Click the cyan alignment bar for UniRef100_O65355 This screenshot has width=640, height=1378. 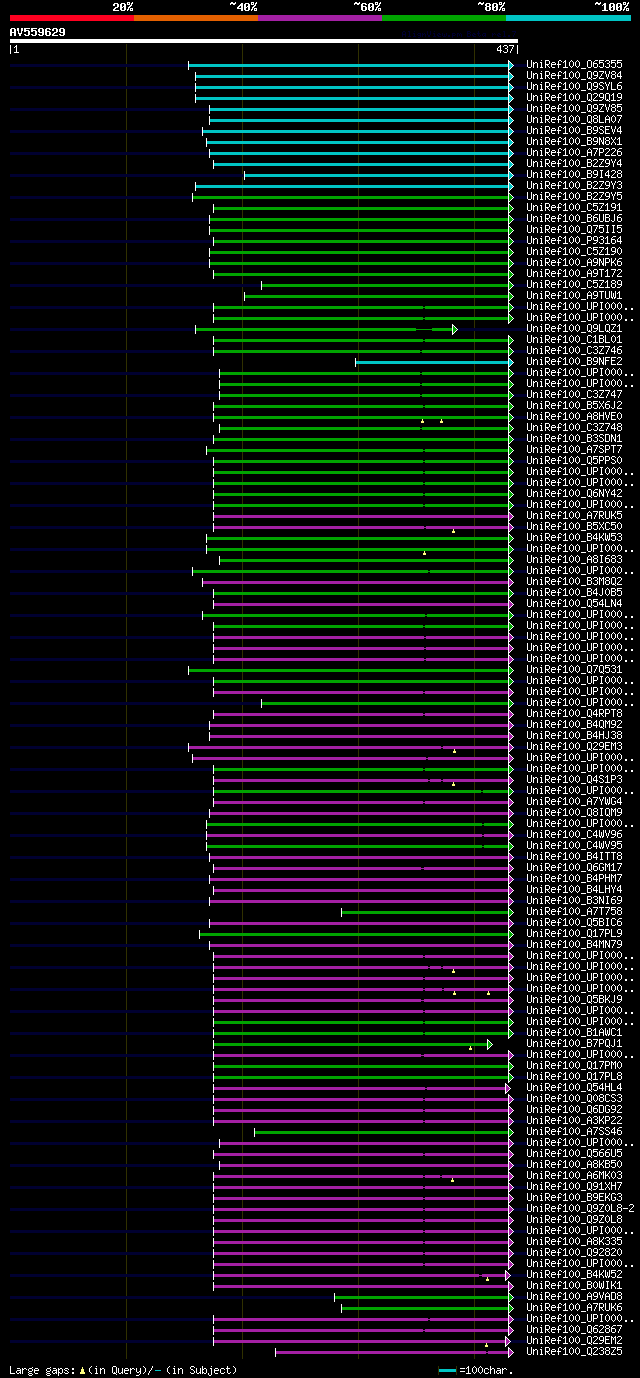coord(350,65)
